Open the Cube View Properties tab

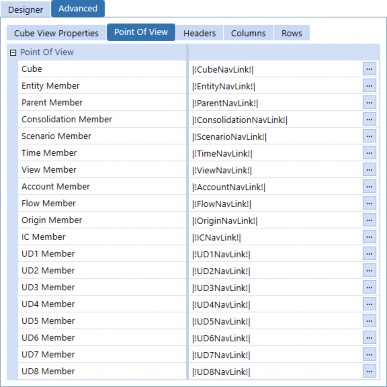click(56, 33)
